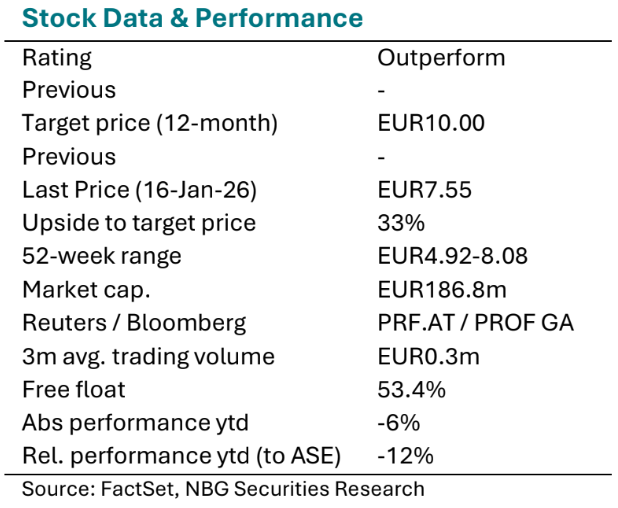Viewport: 618px width, 508px height.
Task: Click the Stock Data & Performance heading
Action: tap(192, 18)
